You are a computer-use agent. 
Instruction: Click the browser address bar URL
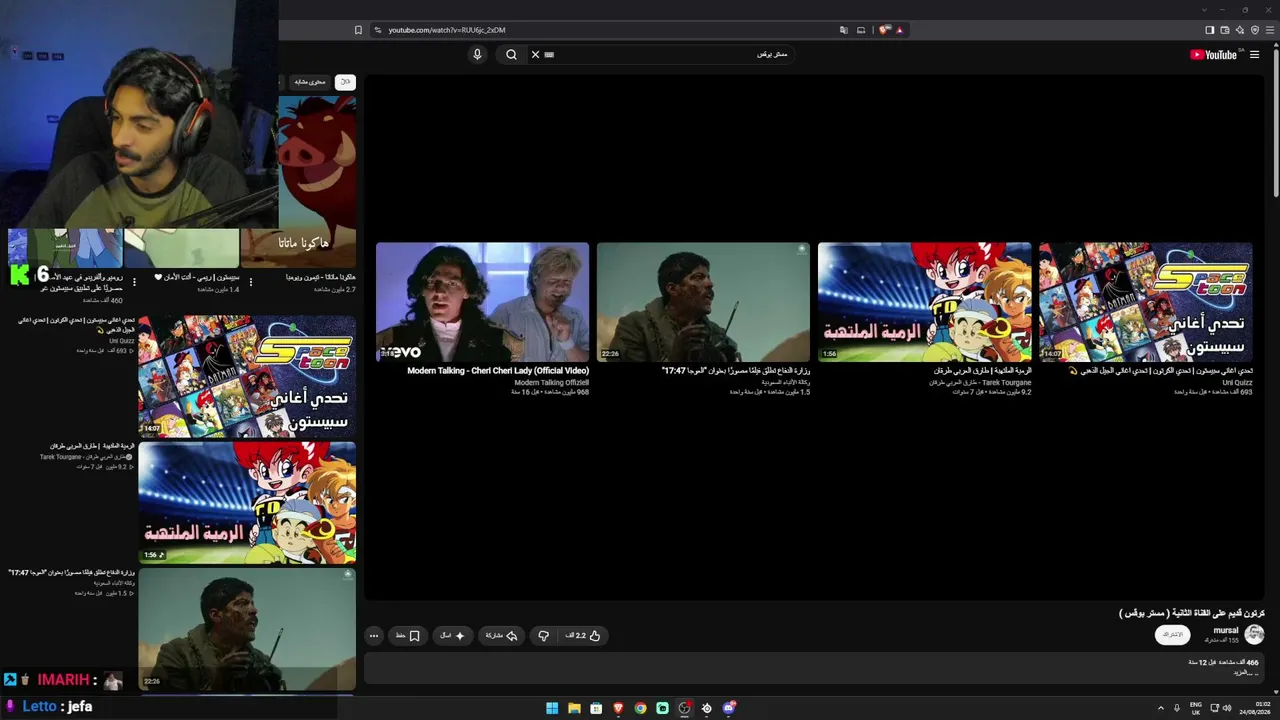447,30
